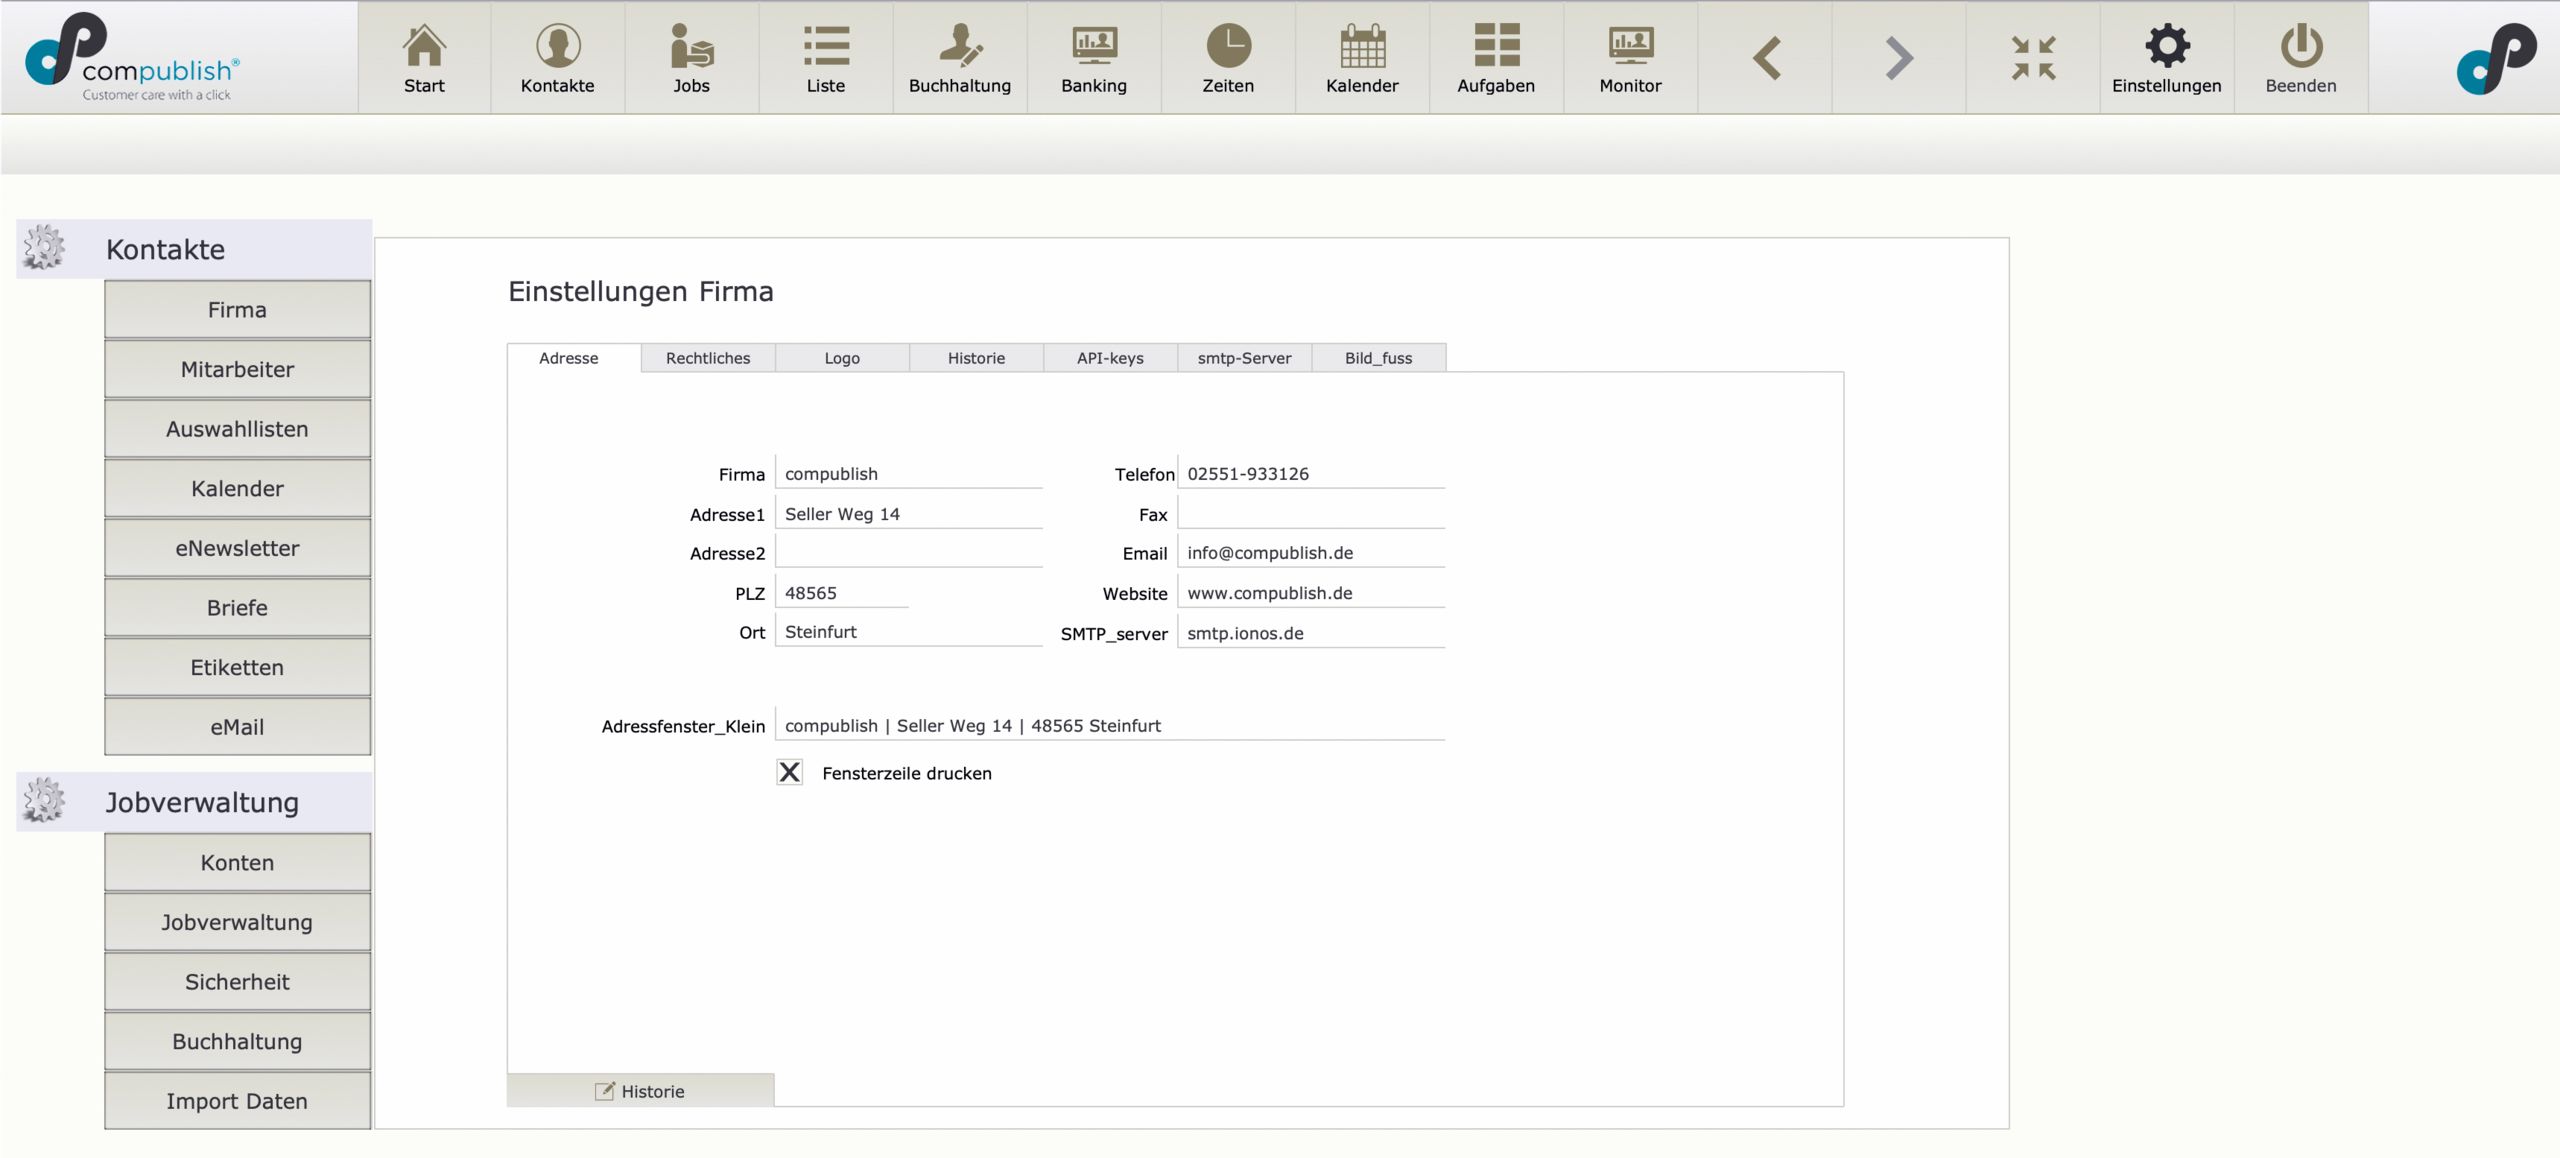Viewport: 2560px width, 1158px height.
Task: Open the Banking icon
Action: click(1094, 58)
